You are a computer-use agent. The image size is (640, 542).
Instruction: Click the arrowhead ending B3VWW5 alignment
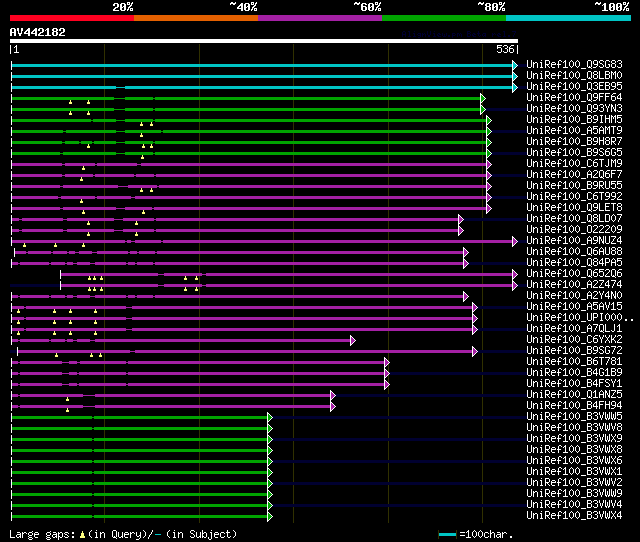270,418
